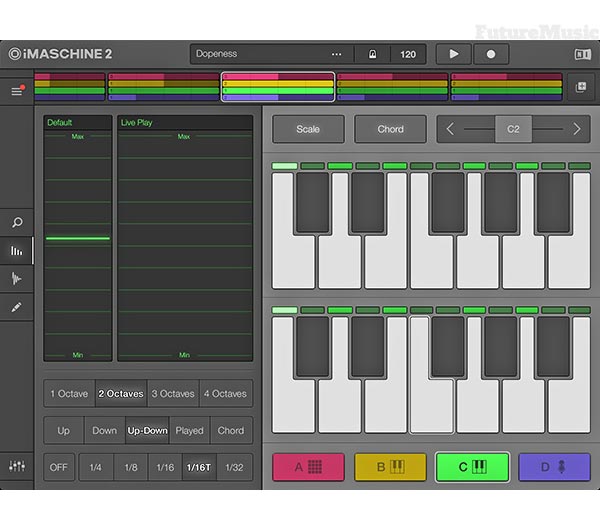Turn the arpeggiator OFF
The image size is (600, 530).
coord(59,467)
